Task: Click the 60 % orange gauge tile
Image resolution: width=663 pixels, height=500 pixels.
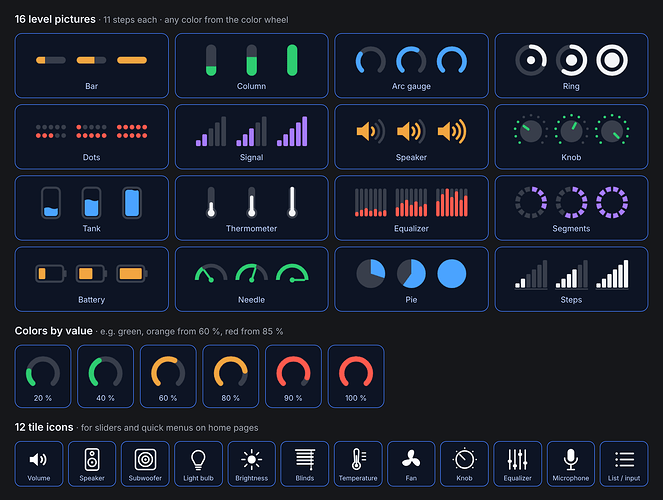Action: point(168,376)
